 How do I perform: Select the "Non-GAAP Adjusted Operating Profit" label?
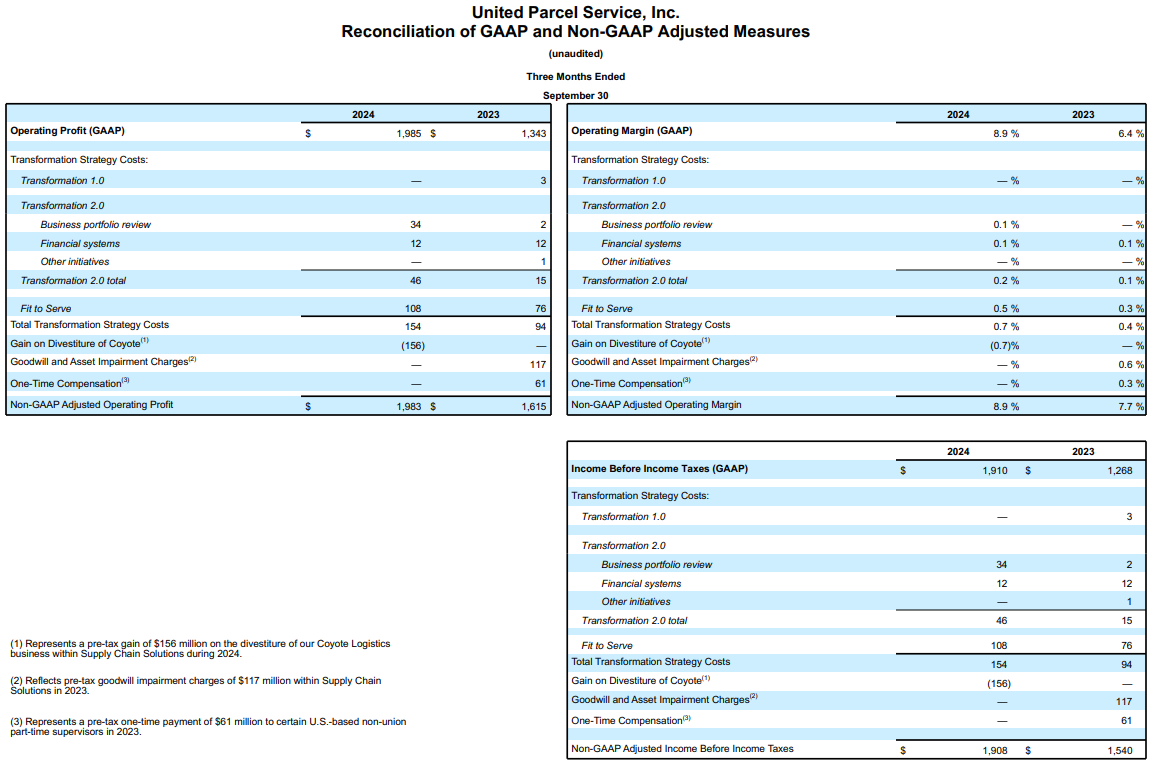92,405
